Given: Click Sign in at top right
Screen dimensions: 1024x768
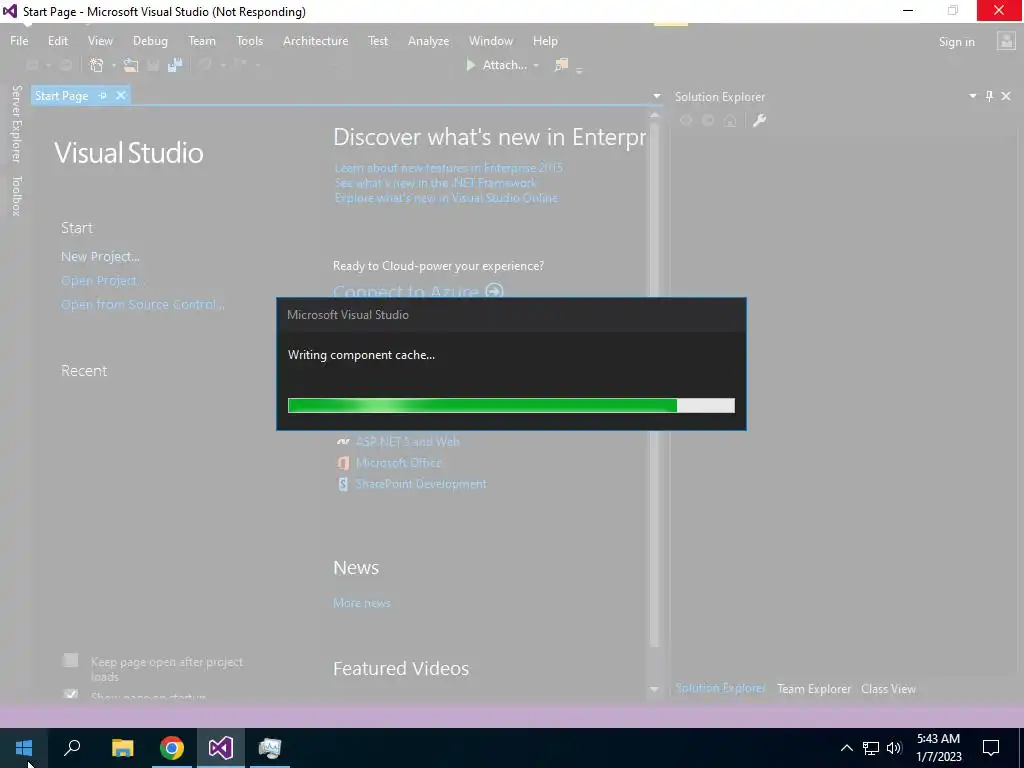Looking at the screenshot, I should 957,42.
